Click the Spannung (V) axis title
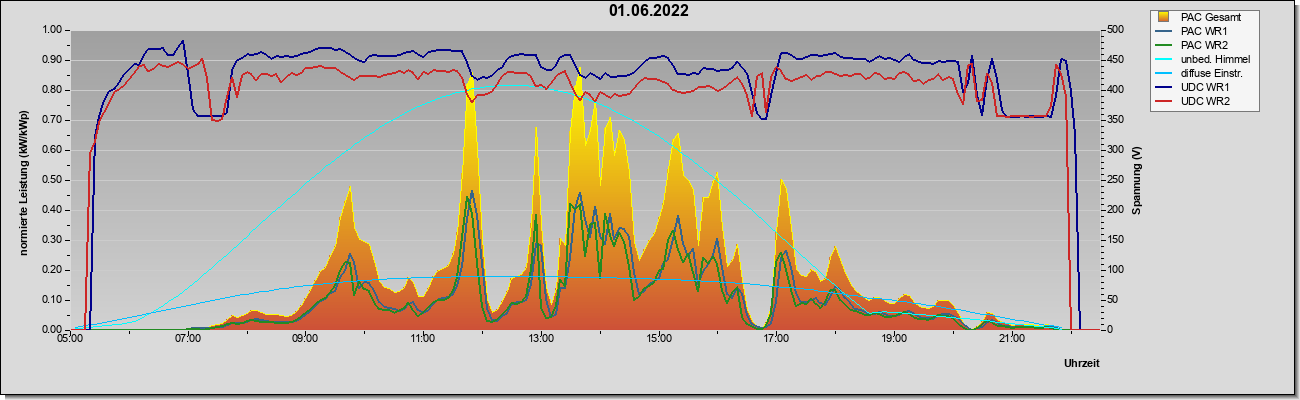This screenshot has width=1300, height=400. click(1136, 180)
